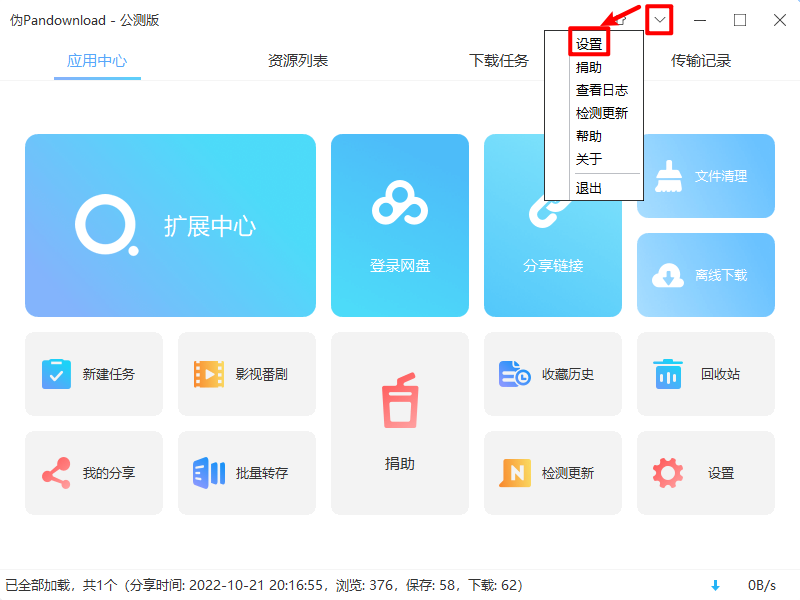The width and height of the screenshot is (800, 600).
Task: Click the 新建任务 clipboard icon
Action: pyautogui.click(x=56, y=374)
